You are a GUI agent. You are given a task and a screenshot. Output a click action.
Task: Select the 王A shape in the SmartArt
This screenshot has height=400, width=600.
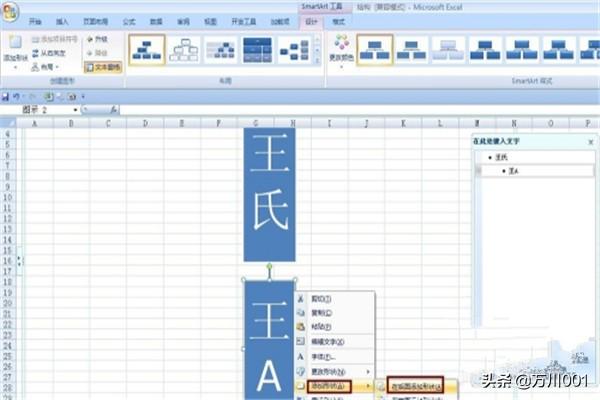(269, 340)
